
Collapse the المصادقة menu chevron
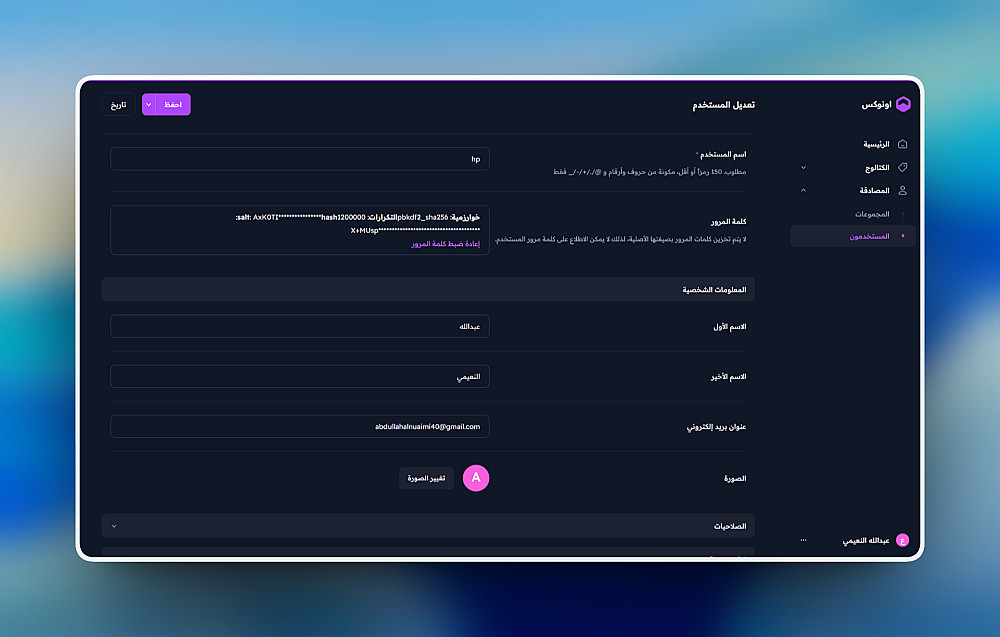point(804,190)
